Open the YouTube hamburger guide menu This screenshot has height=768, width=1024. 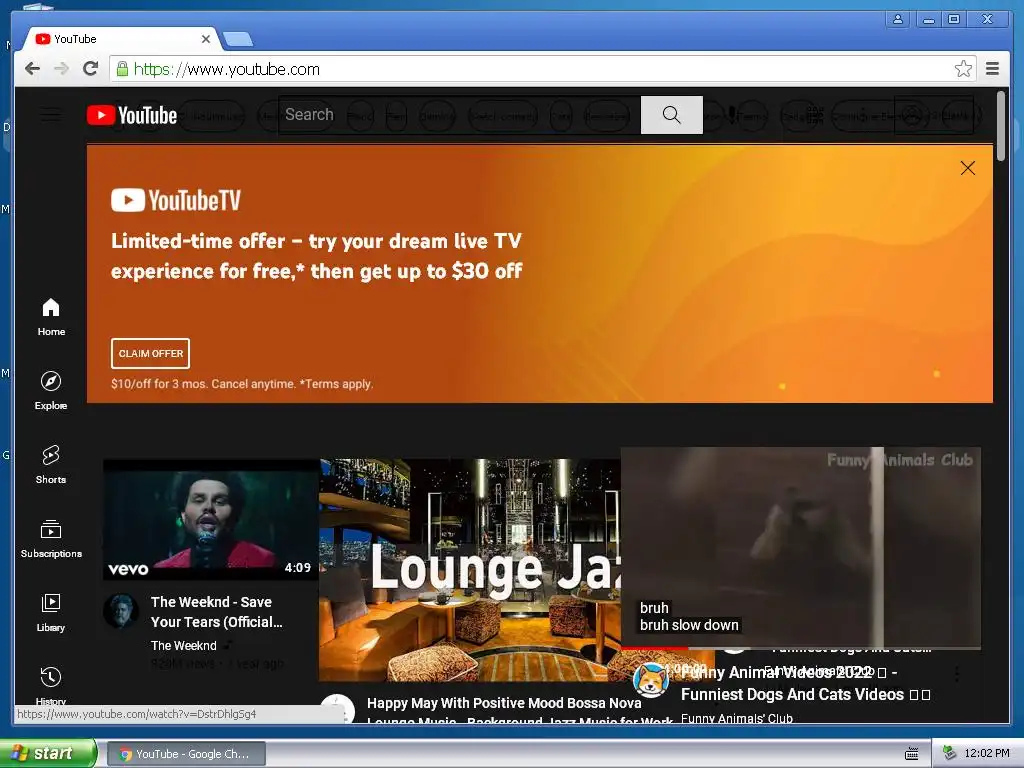click(51, 116)
